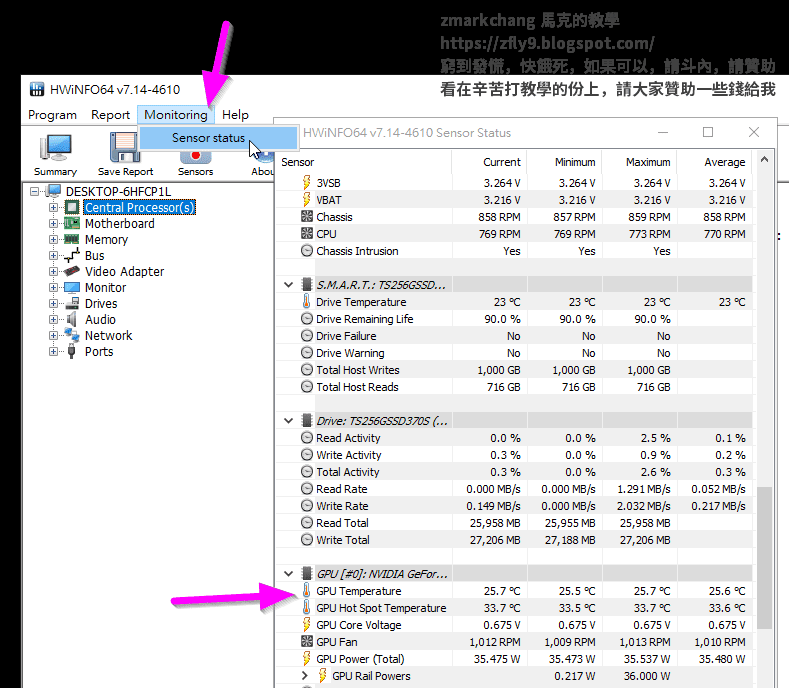Sort by the Minimum column header
The width and height of the screenshot is (789, 688).
(x=565, y=162)
